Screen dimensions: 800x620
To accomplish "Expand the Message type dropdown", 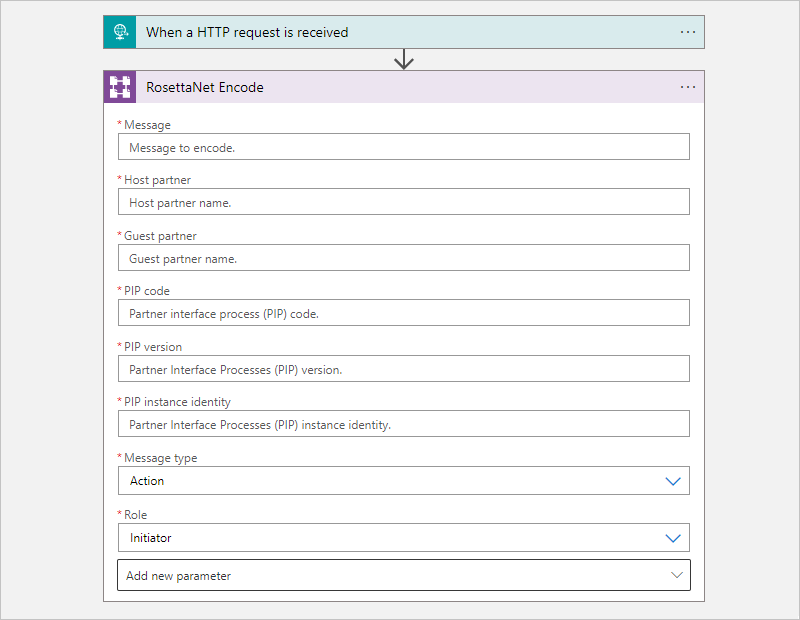I will (x=403, y=481).
